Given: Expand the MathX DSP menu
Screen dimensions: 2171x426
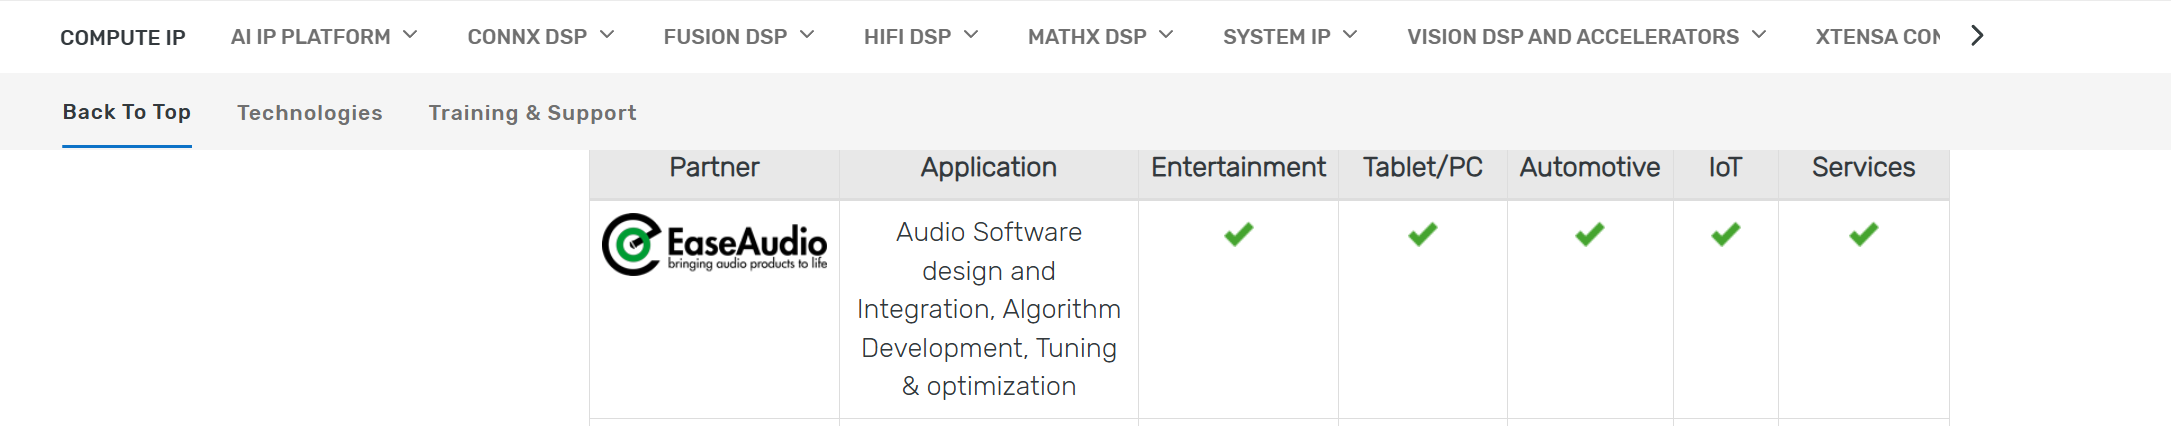Looking at the screenshot, I should pos(1100,37).
